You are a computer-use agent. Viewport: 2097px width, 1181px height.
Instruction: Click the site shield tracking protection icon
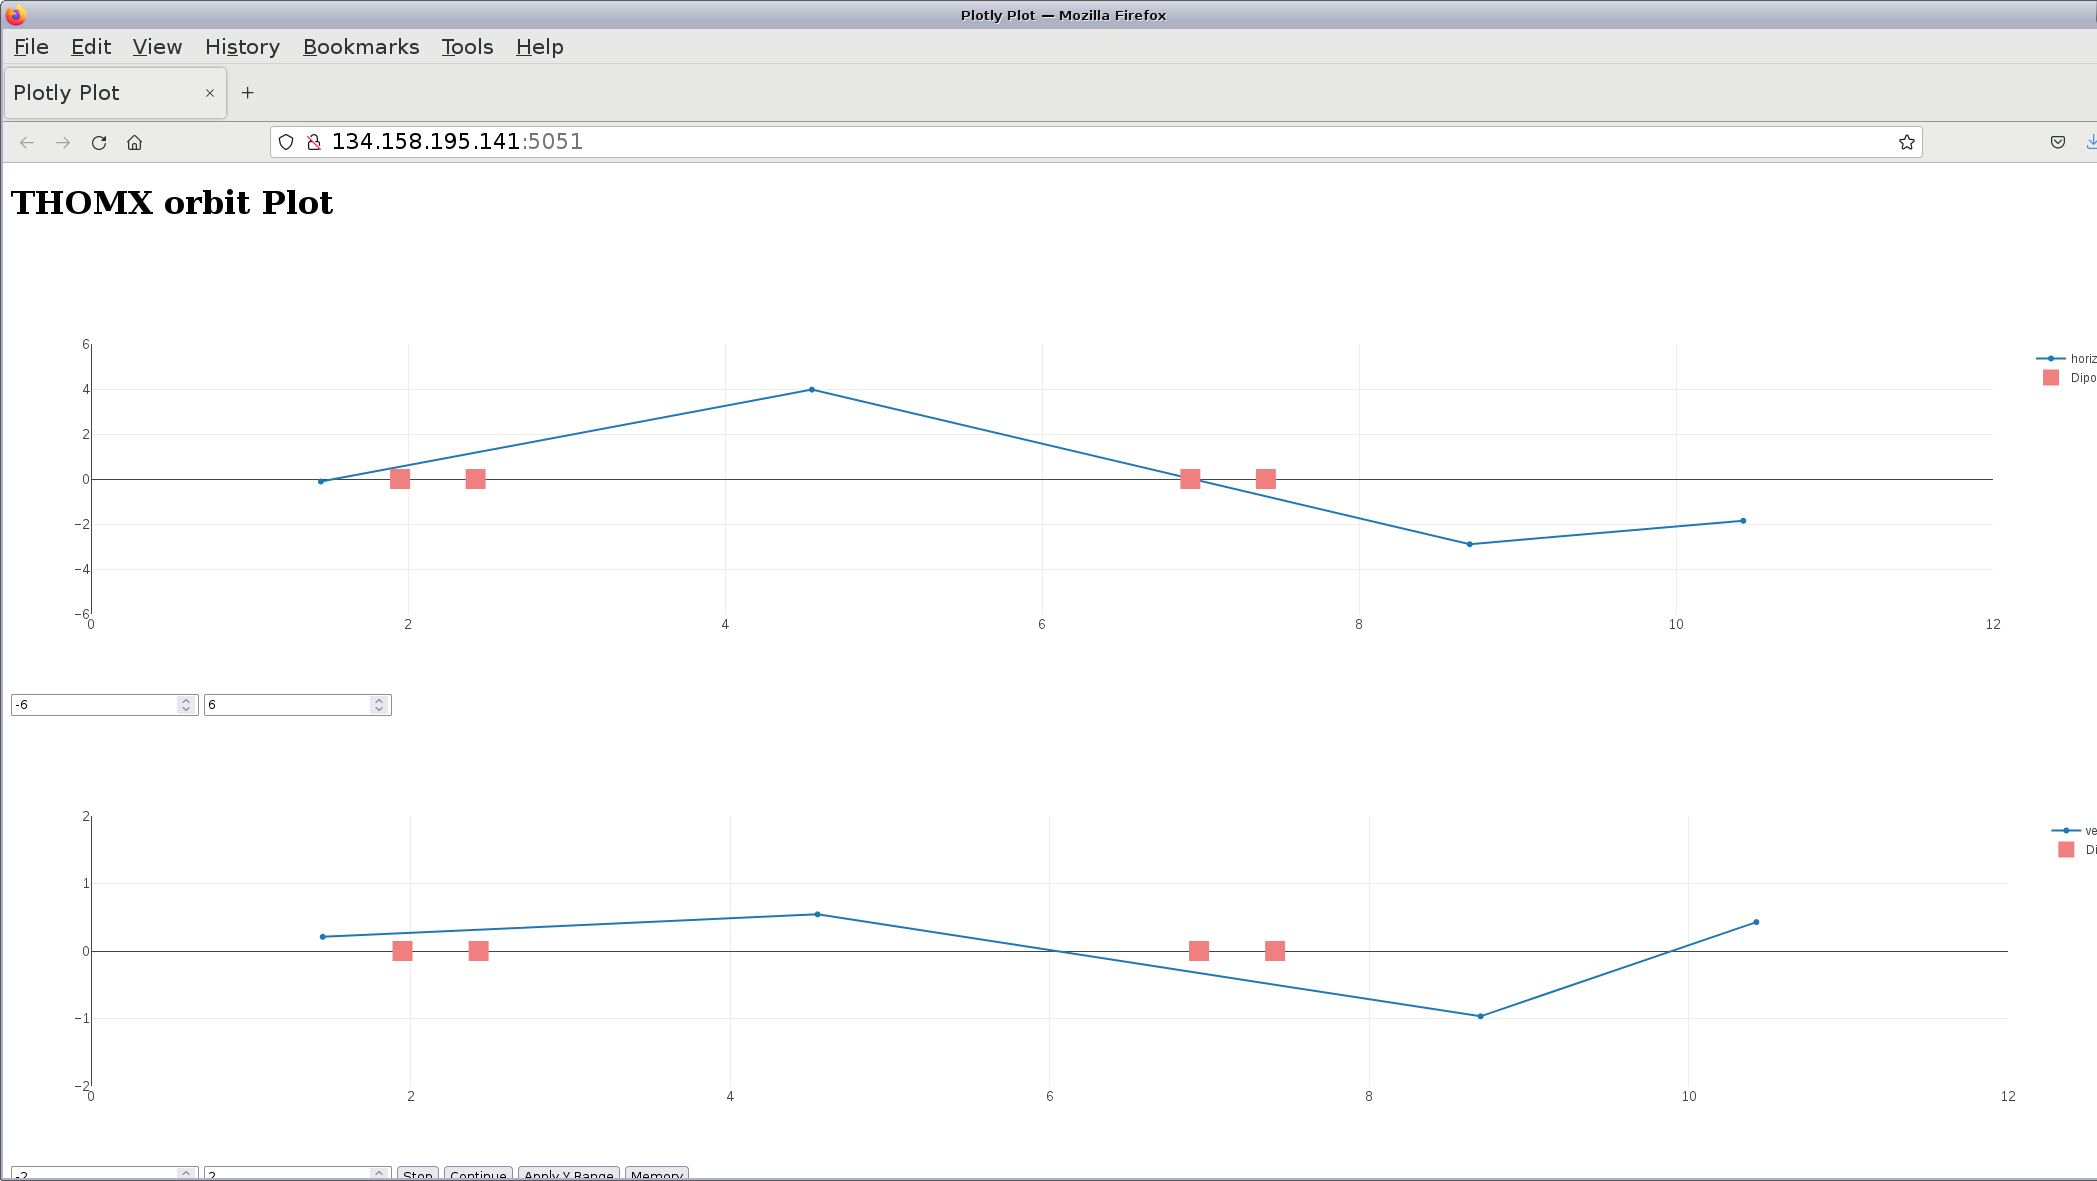pos(286,142)
